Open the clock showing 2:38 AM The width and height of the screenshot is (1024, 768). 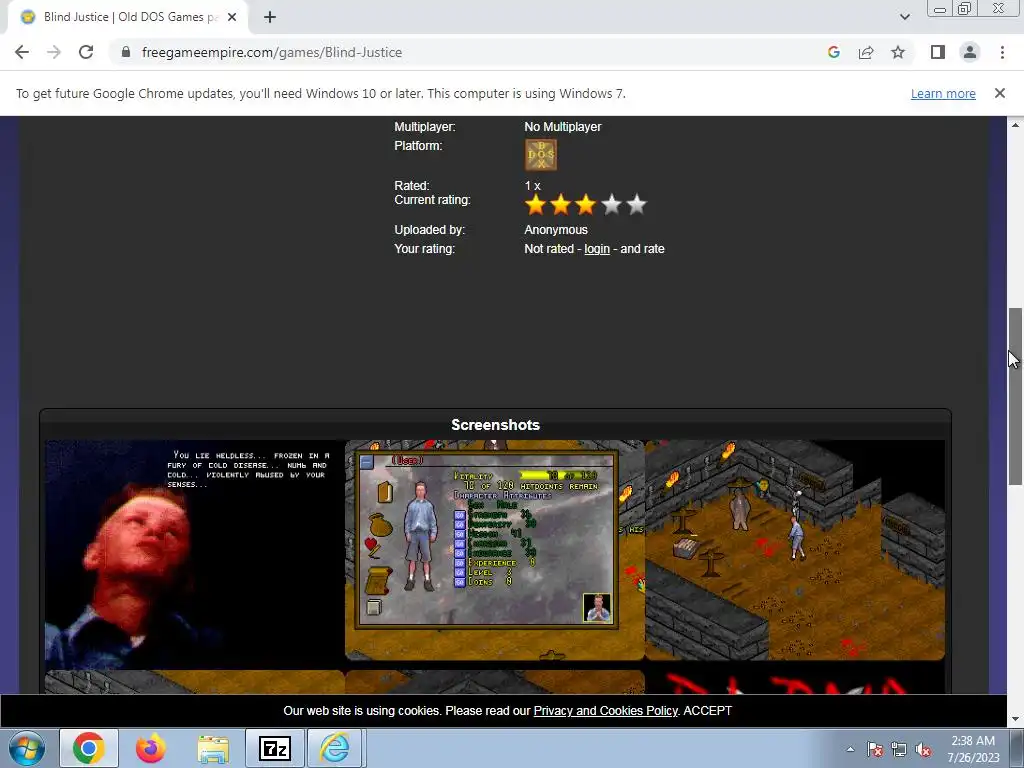(973, 749)
